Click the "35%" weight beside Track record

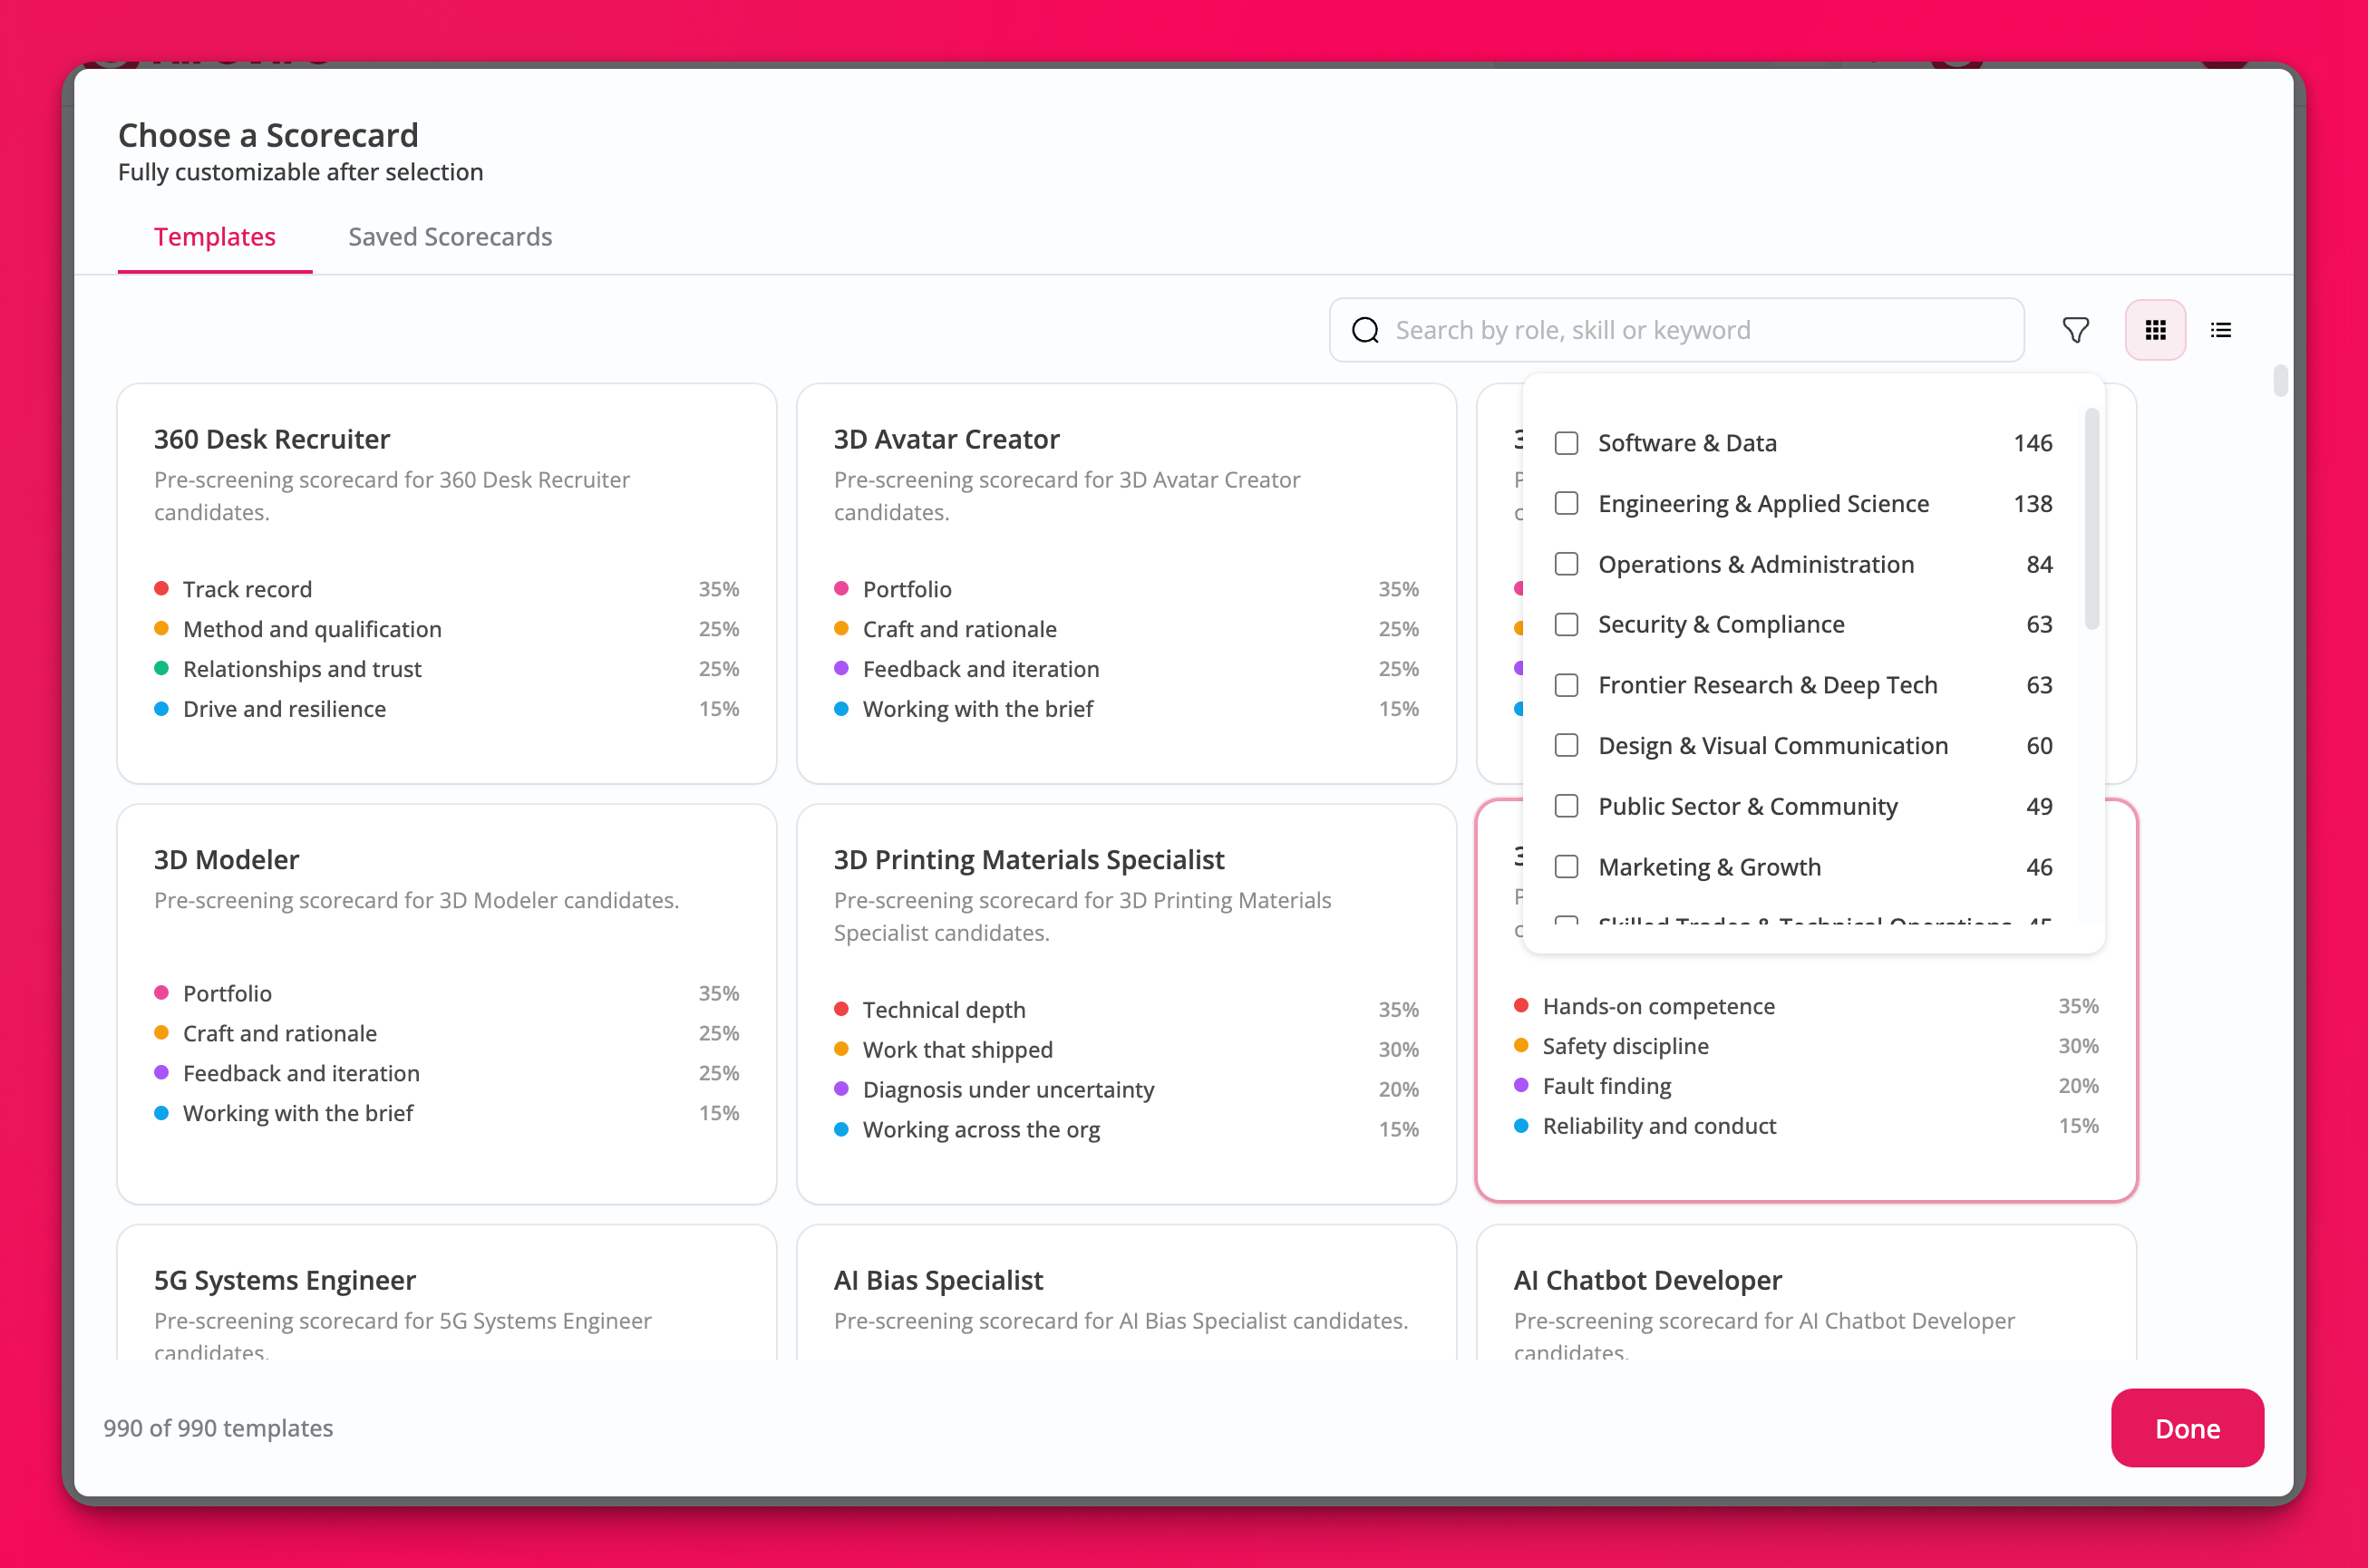coord(719,589)
